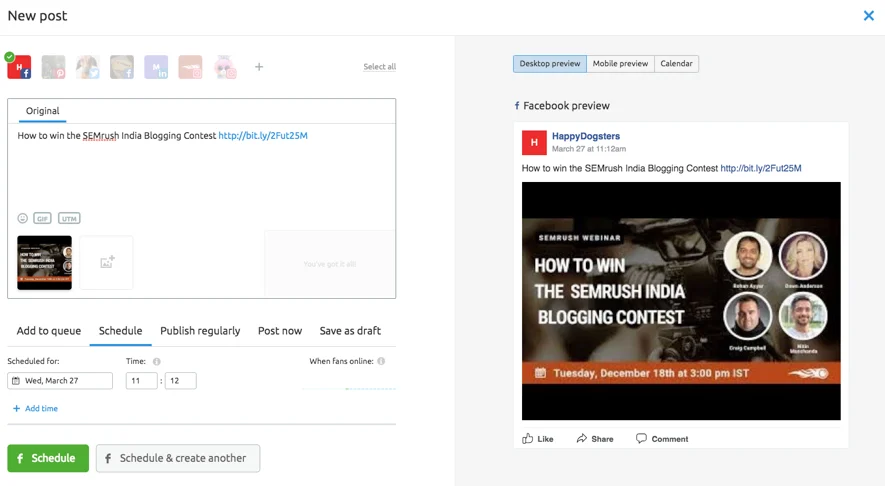
Task: Select the Pinterest profile icon
Action: tap(54, 67)
